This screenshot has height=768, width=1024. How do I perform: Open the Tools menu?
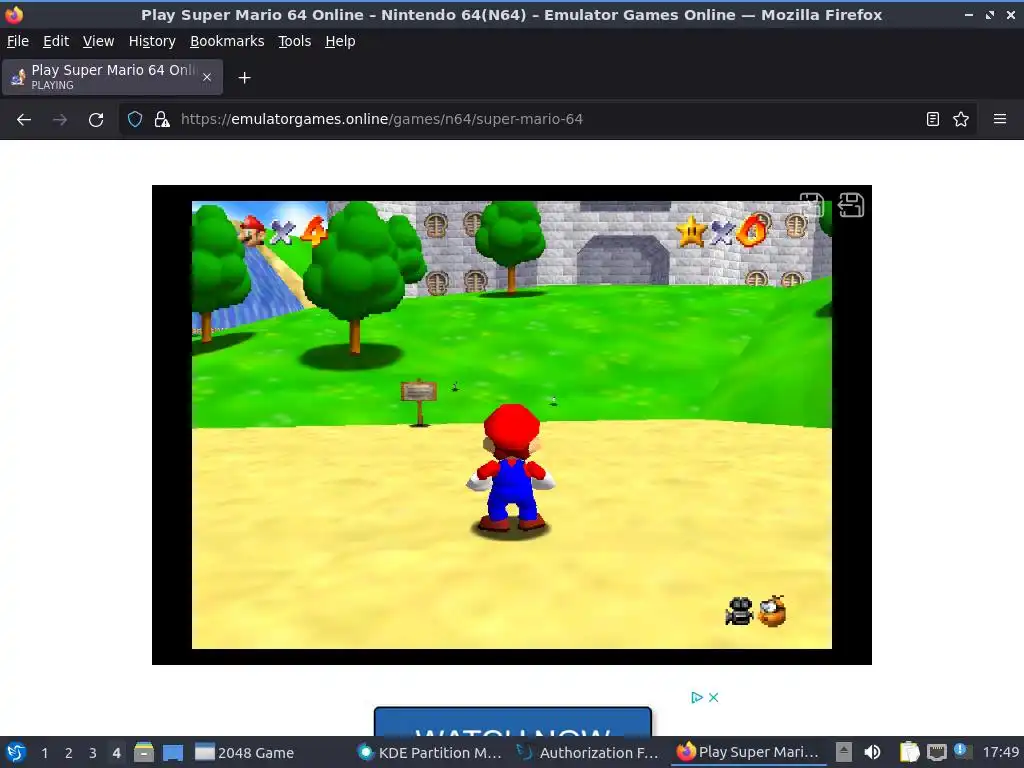(295, 41)
